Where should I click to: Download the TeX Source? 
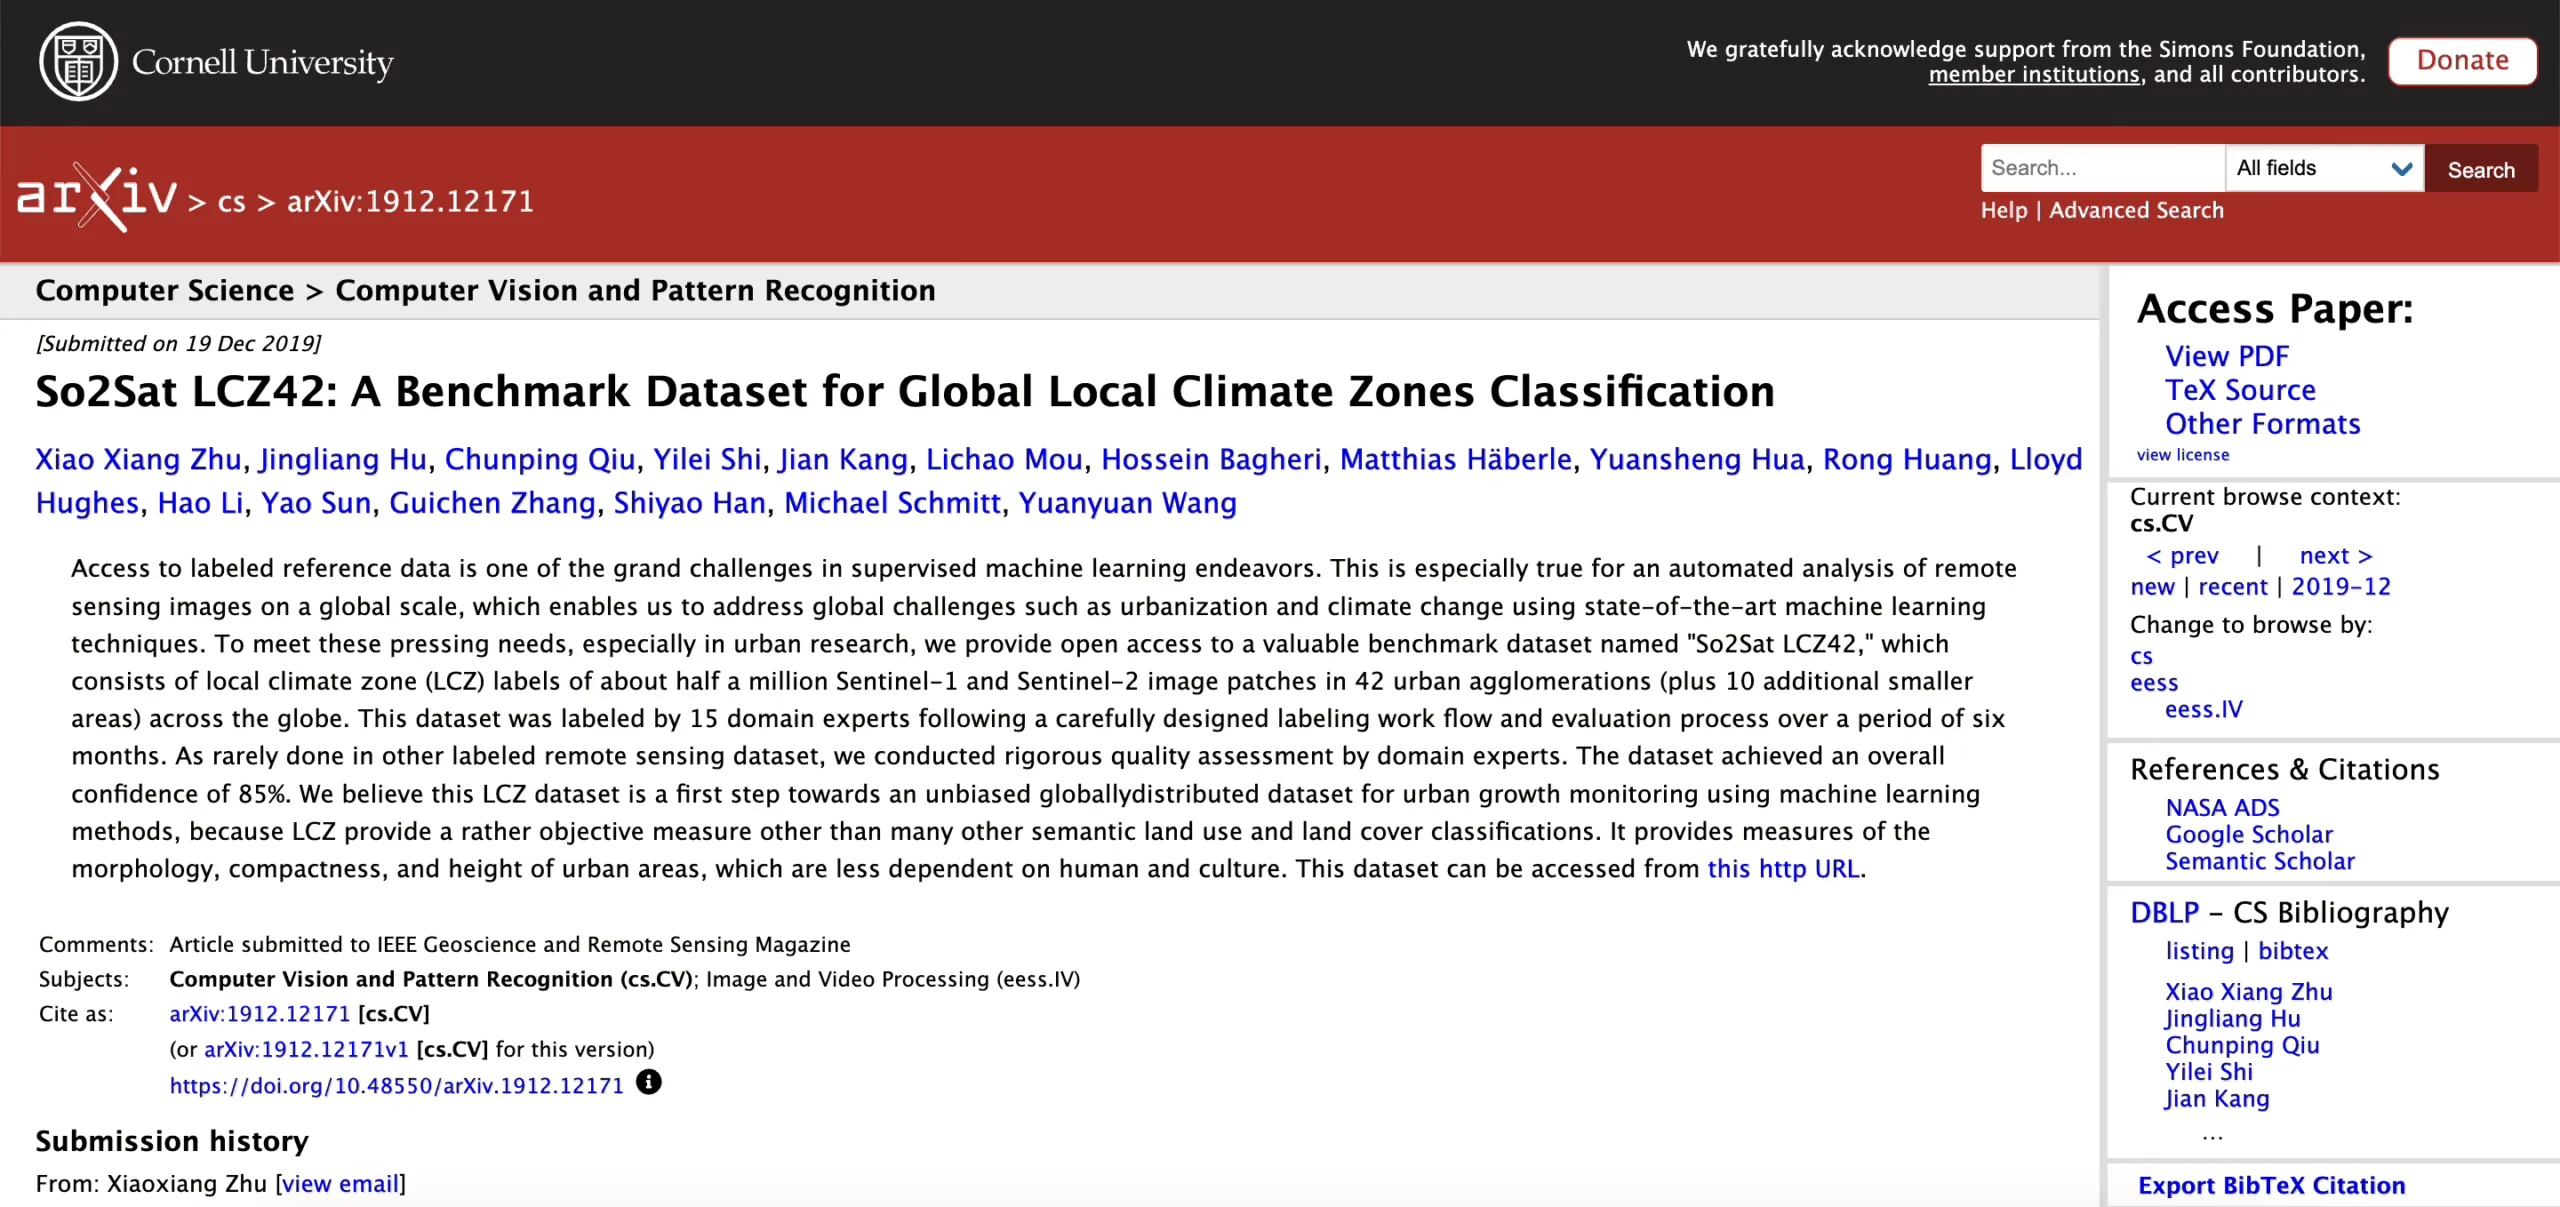click(2240, 390)
